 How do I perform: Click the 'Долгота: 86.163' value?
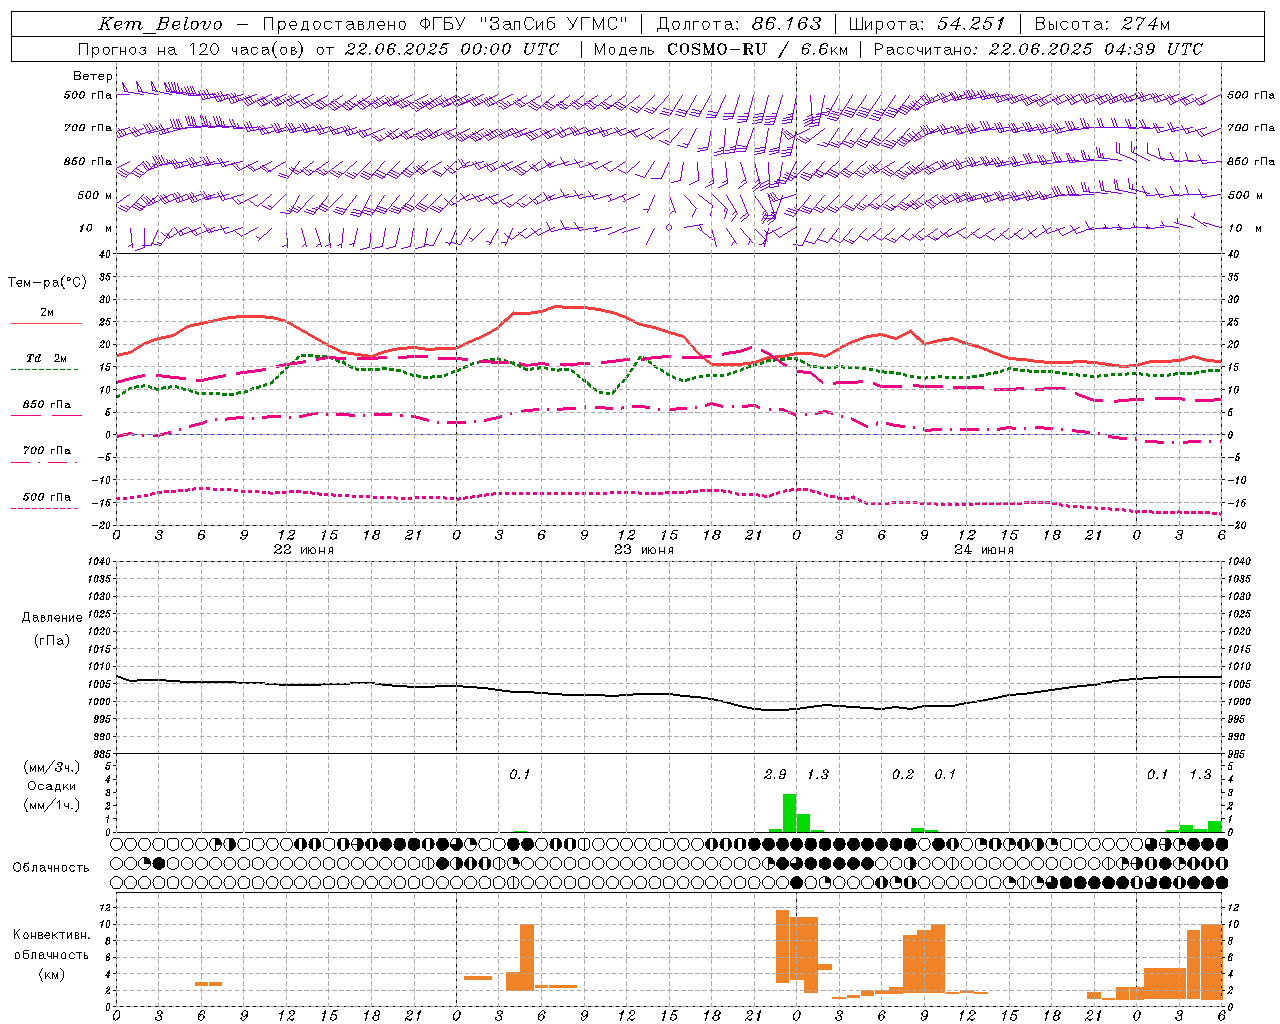tap(739, 24)
